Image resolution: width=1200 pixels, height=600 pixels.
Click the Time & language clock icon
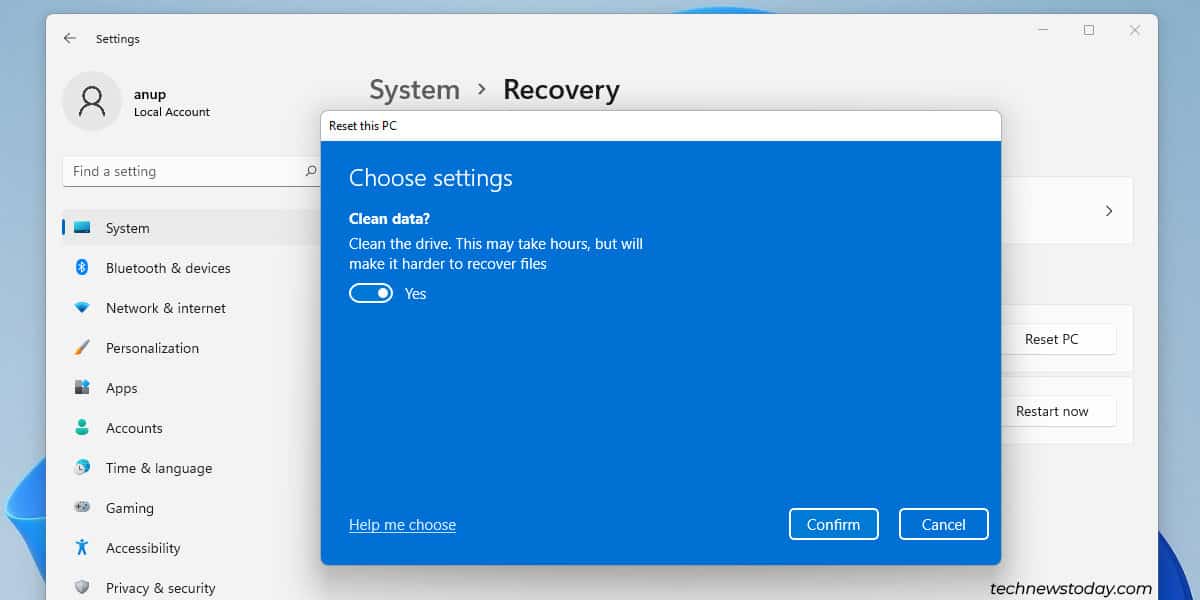pos(84,468)
